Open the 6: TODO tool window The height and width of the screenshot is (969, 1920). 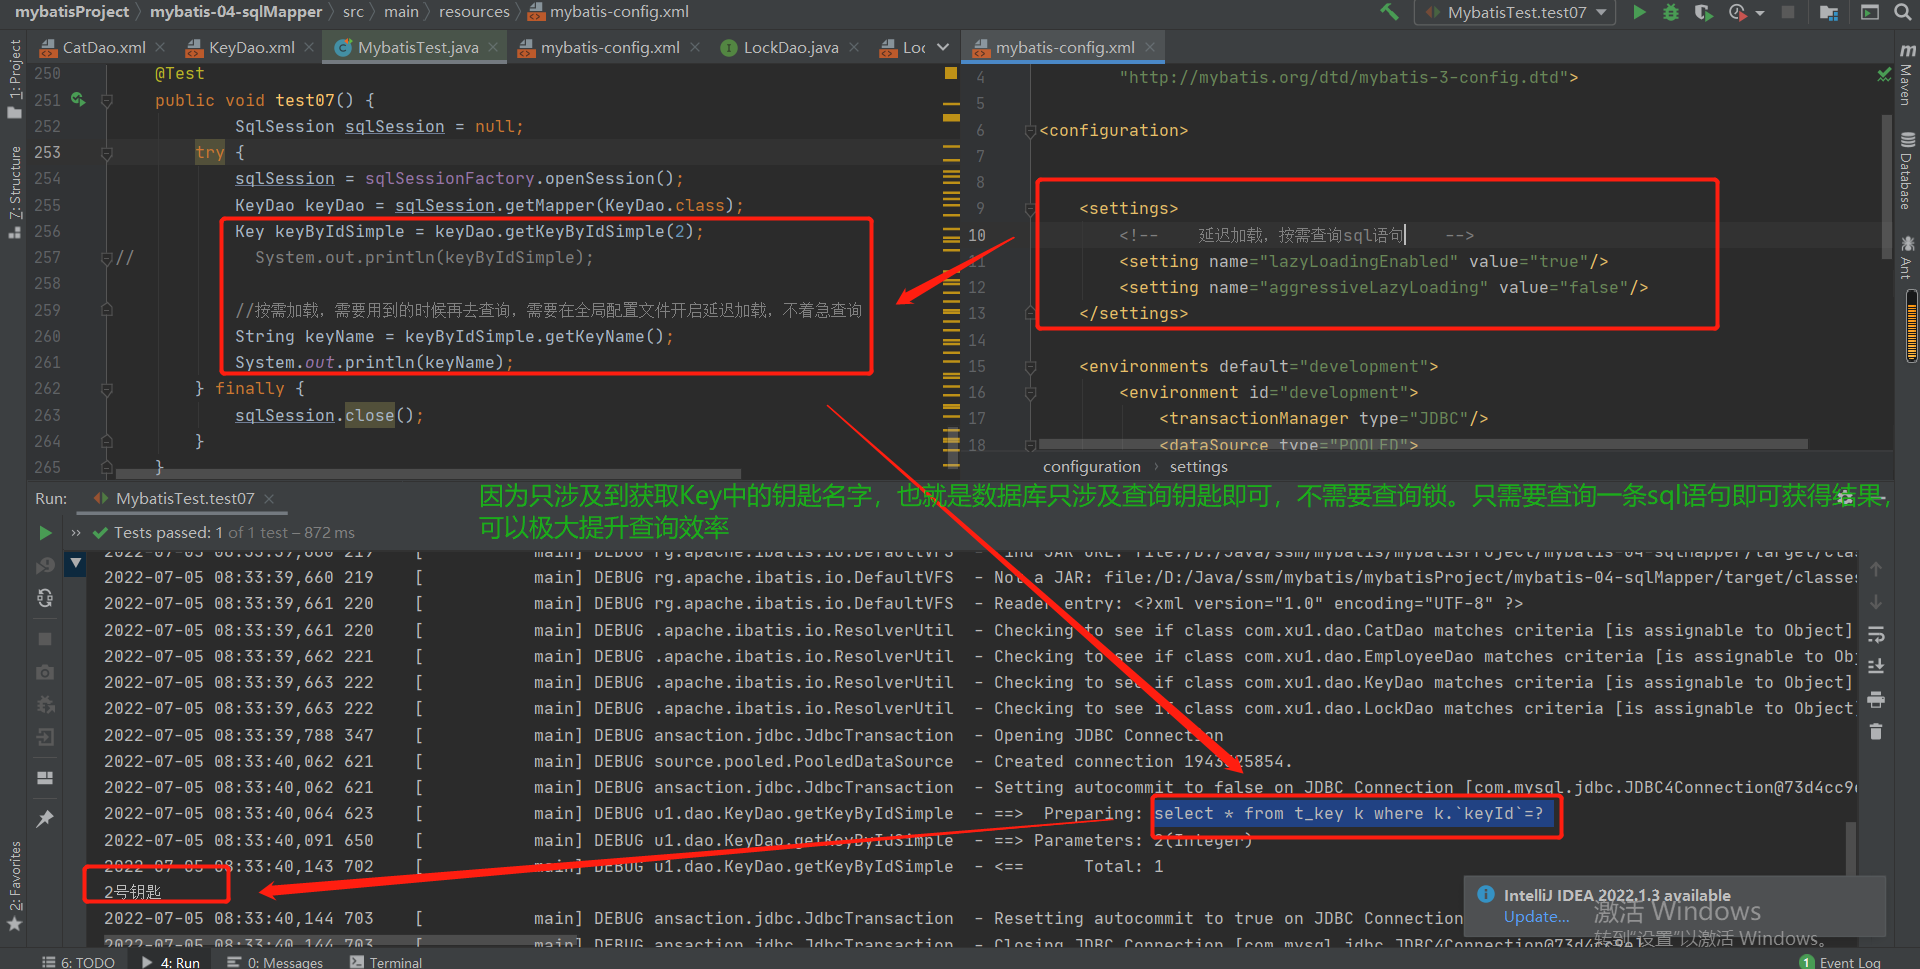(79, 961)
